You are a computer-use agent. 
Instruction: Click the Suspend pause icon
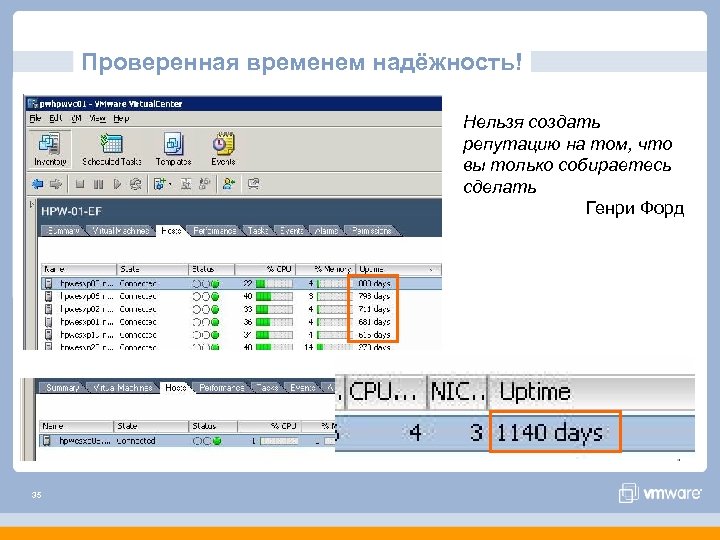(98, 184)
